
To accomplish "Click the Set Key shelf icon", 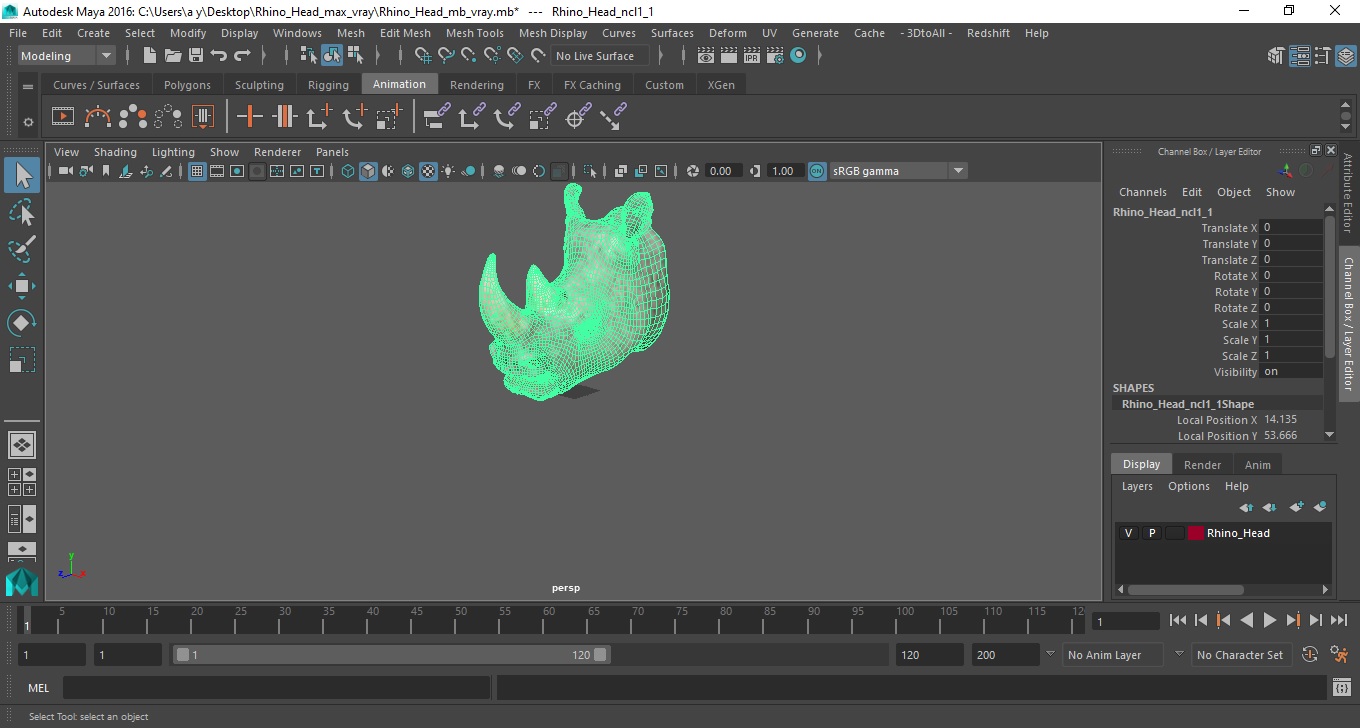I will click(250, 117).
